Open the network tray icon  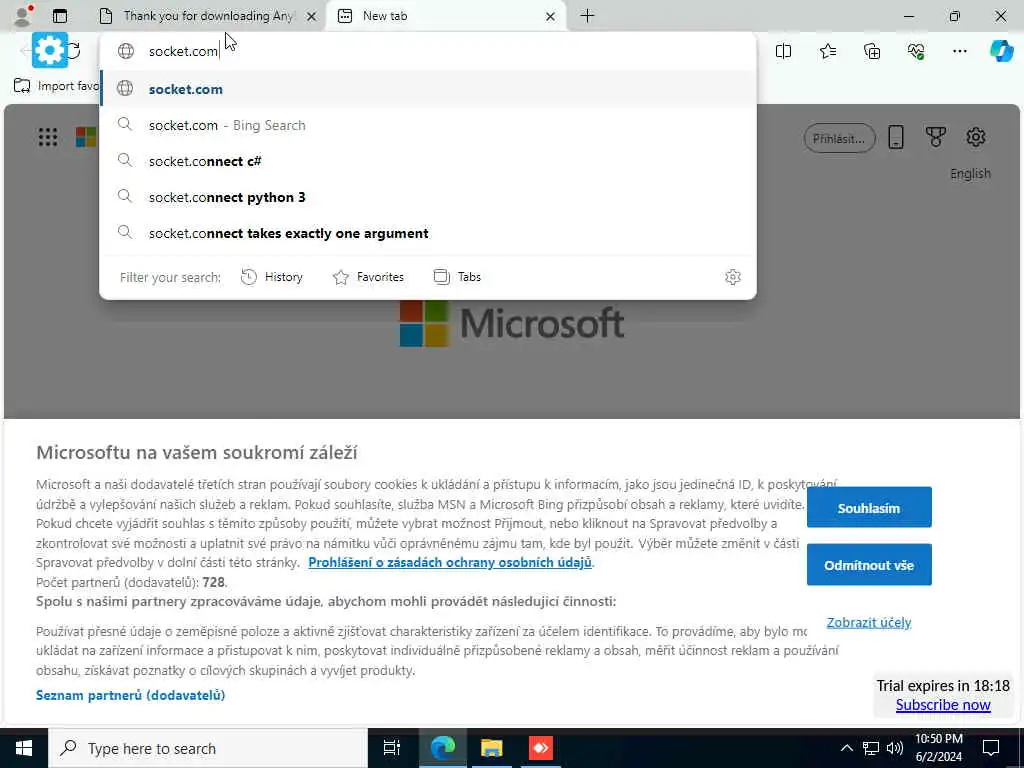(871, 748)
